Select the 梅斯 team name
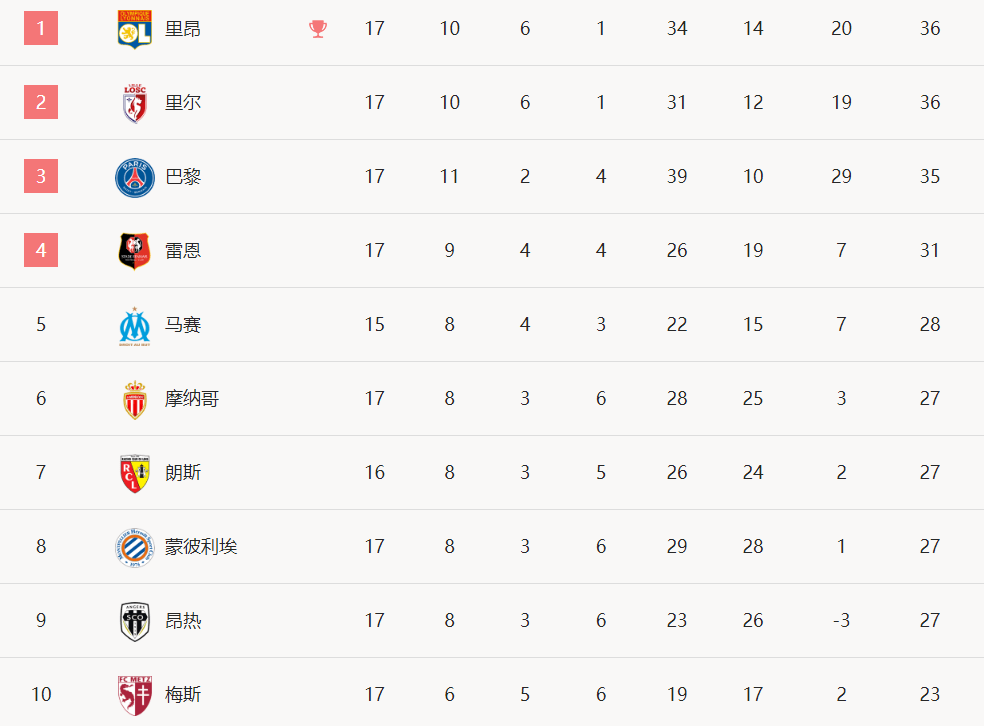Image resolution: width=984 pixels, height=726 pixels. pos(183,695)
